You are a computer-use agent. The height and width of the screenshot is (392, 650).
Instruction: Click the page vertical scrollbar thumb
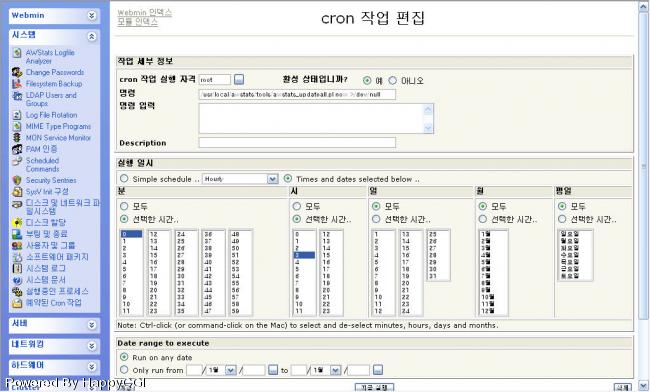pos(643,166)
